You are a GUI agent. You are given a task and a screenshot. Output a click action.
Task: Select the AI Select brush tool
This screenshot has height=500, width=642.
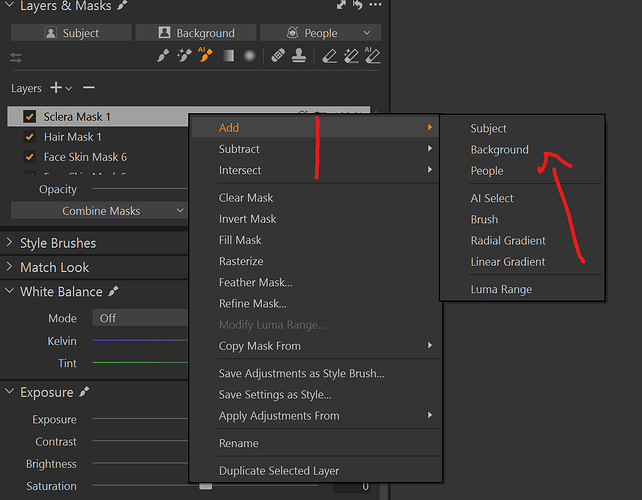[x=207, y=56]
